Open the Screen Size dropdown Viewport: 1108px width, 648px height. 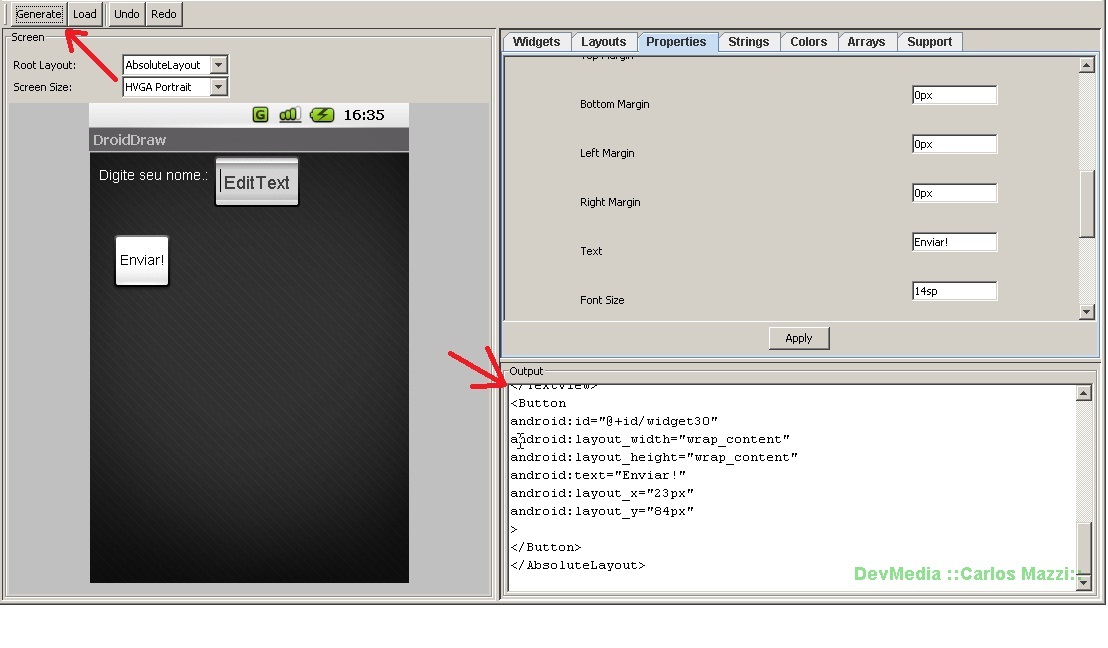[x=219, y=87]
